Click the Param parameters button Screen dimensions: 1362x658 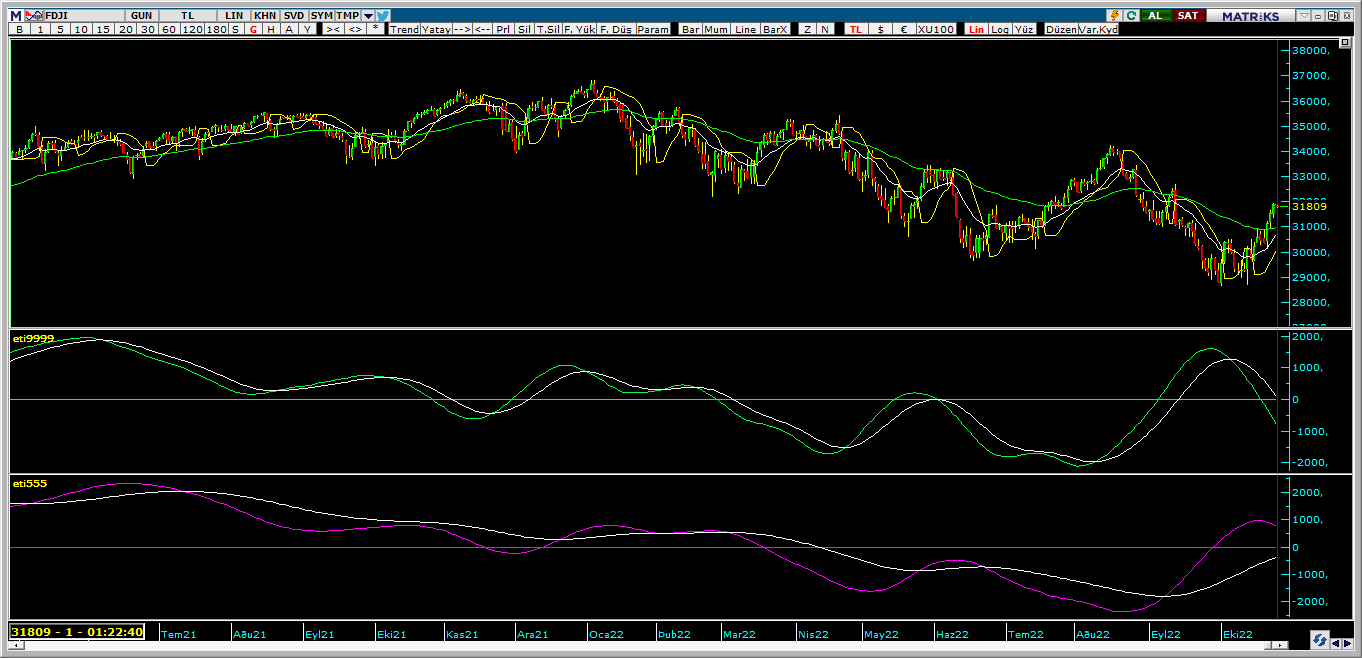click(x=653, y=30)
